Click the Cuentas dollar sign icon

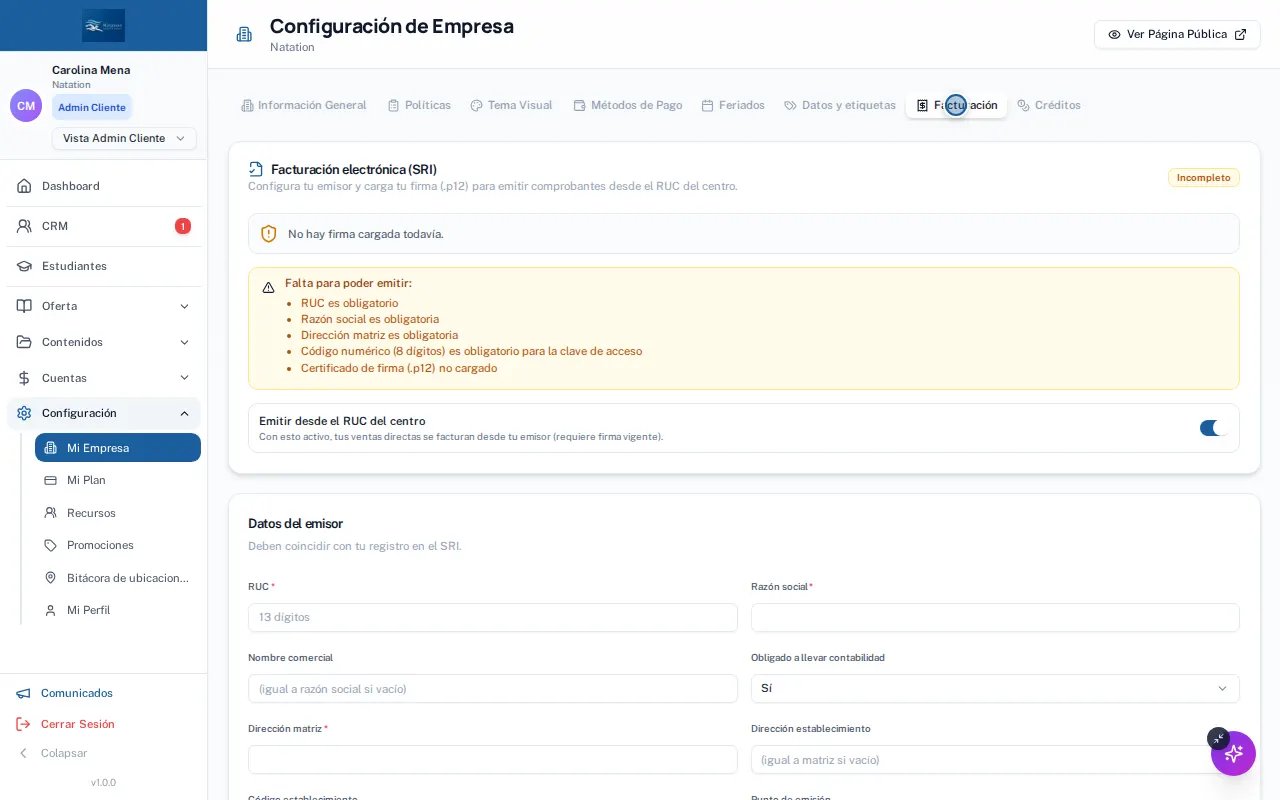[x=24, y=378]
